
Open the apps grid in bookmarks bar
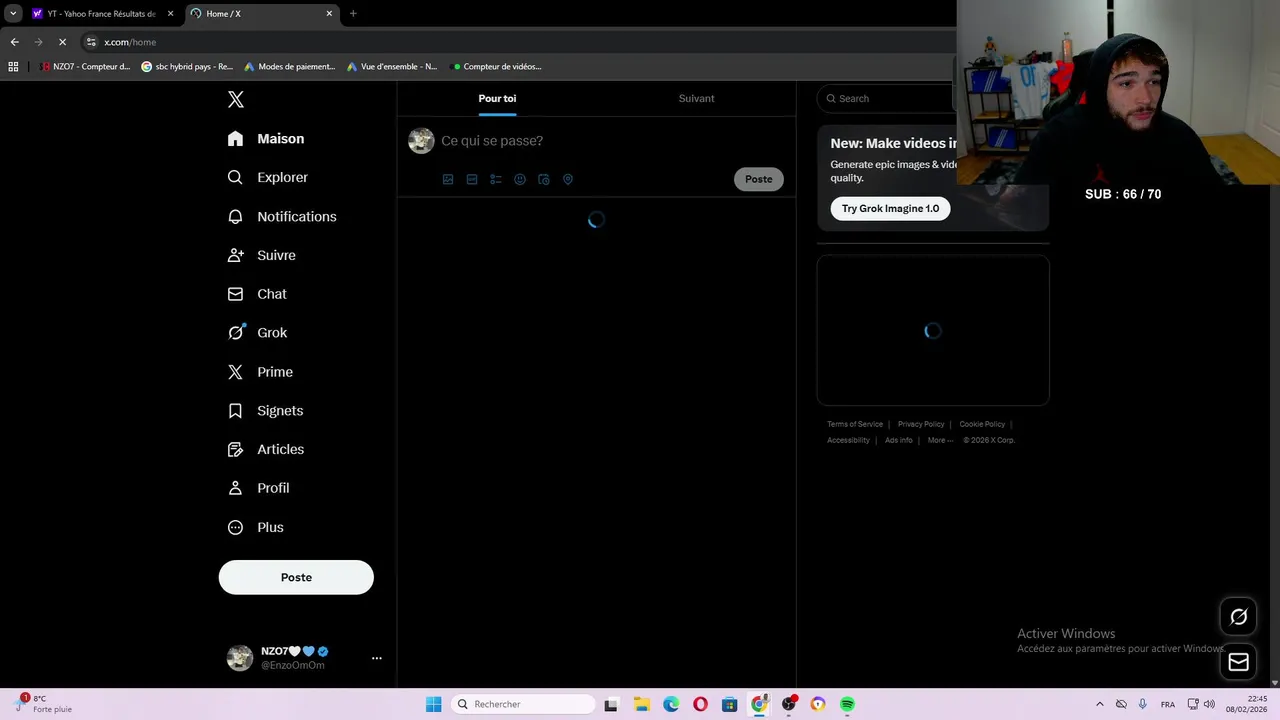pos(13,67)
